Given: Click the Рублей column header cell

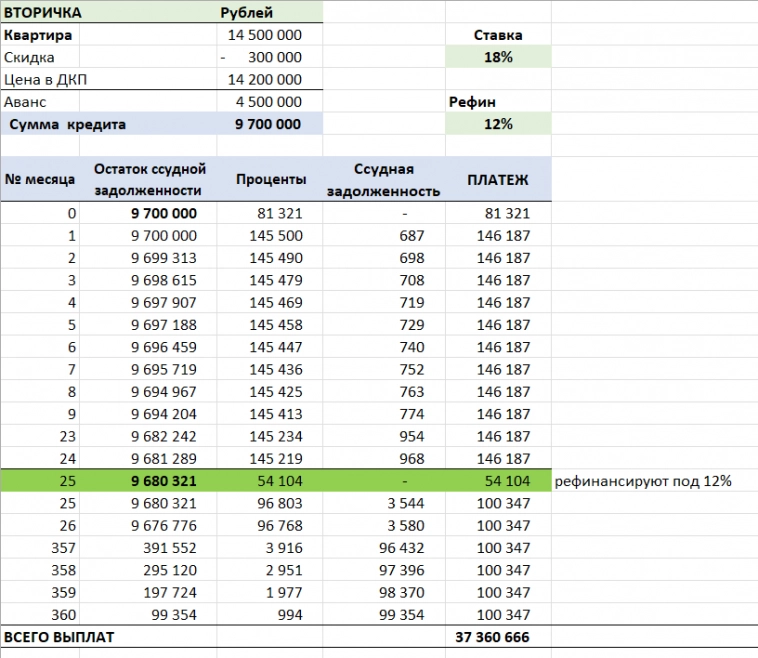Looking at the screenshot, I should tap(247, 12).
